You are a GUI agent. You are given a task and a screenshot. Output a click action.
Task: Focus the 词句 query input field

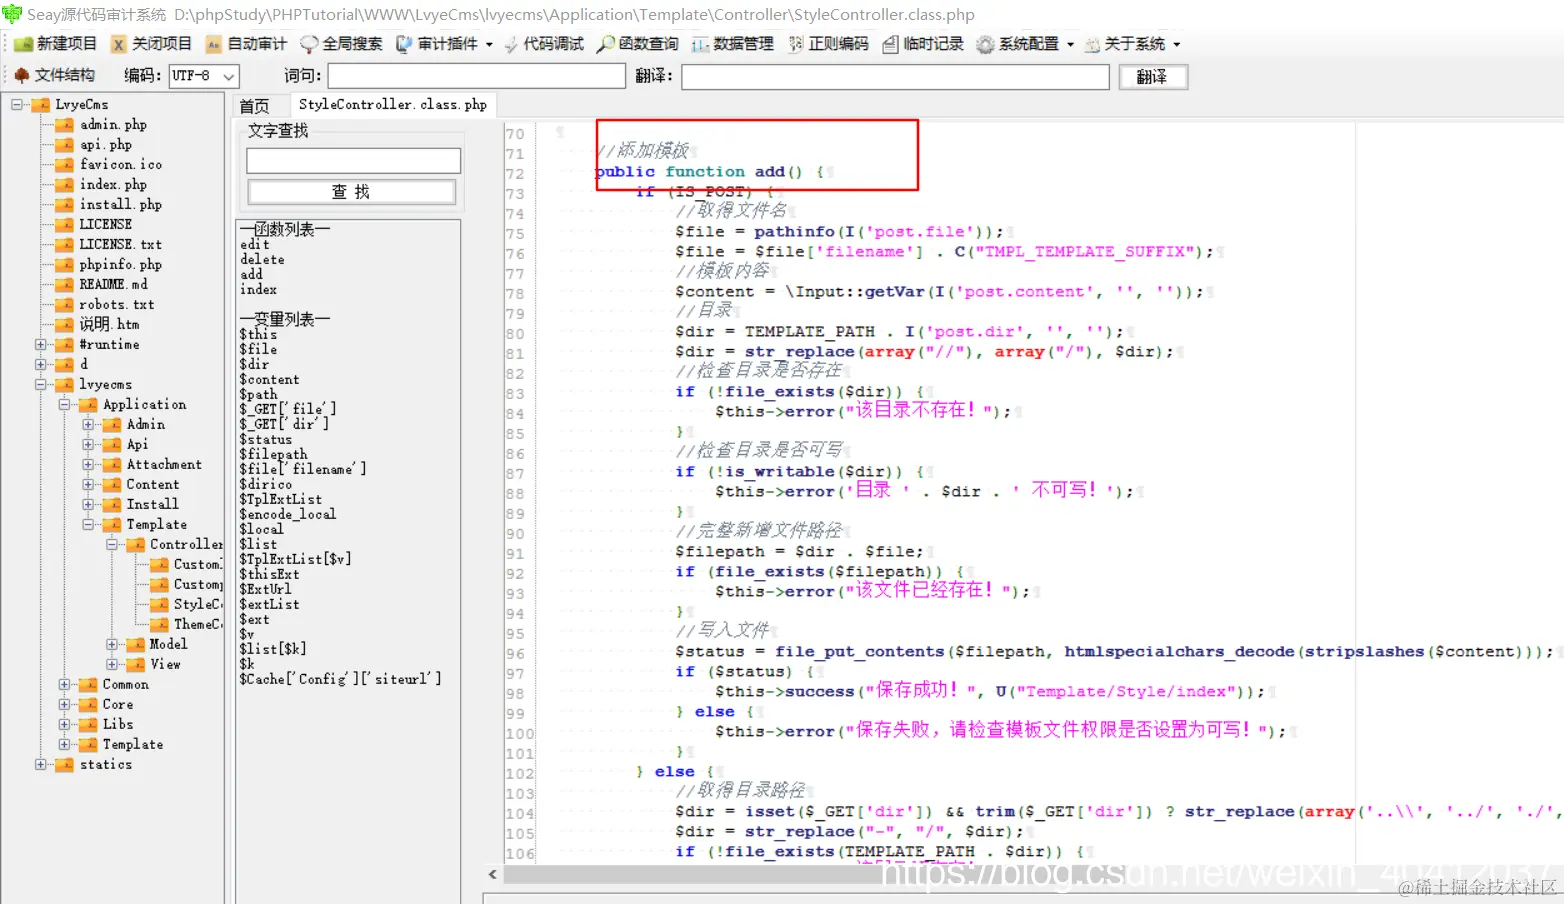point(477,76)
